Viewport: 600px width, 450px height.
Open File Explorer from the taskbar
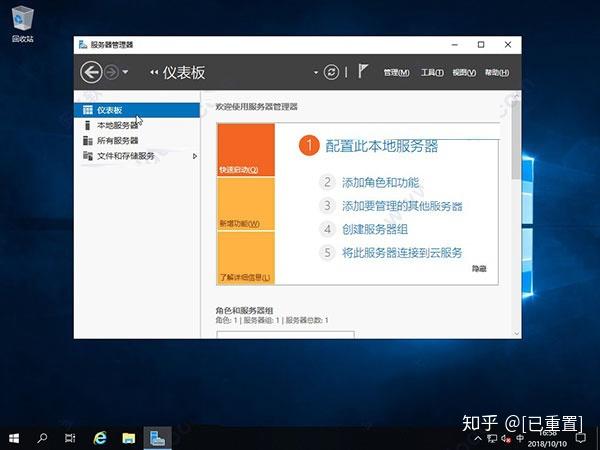click(x=129, y=438)
